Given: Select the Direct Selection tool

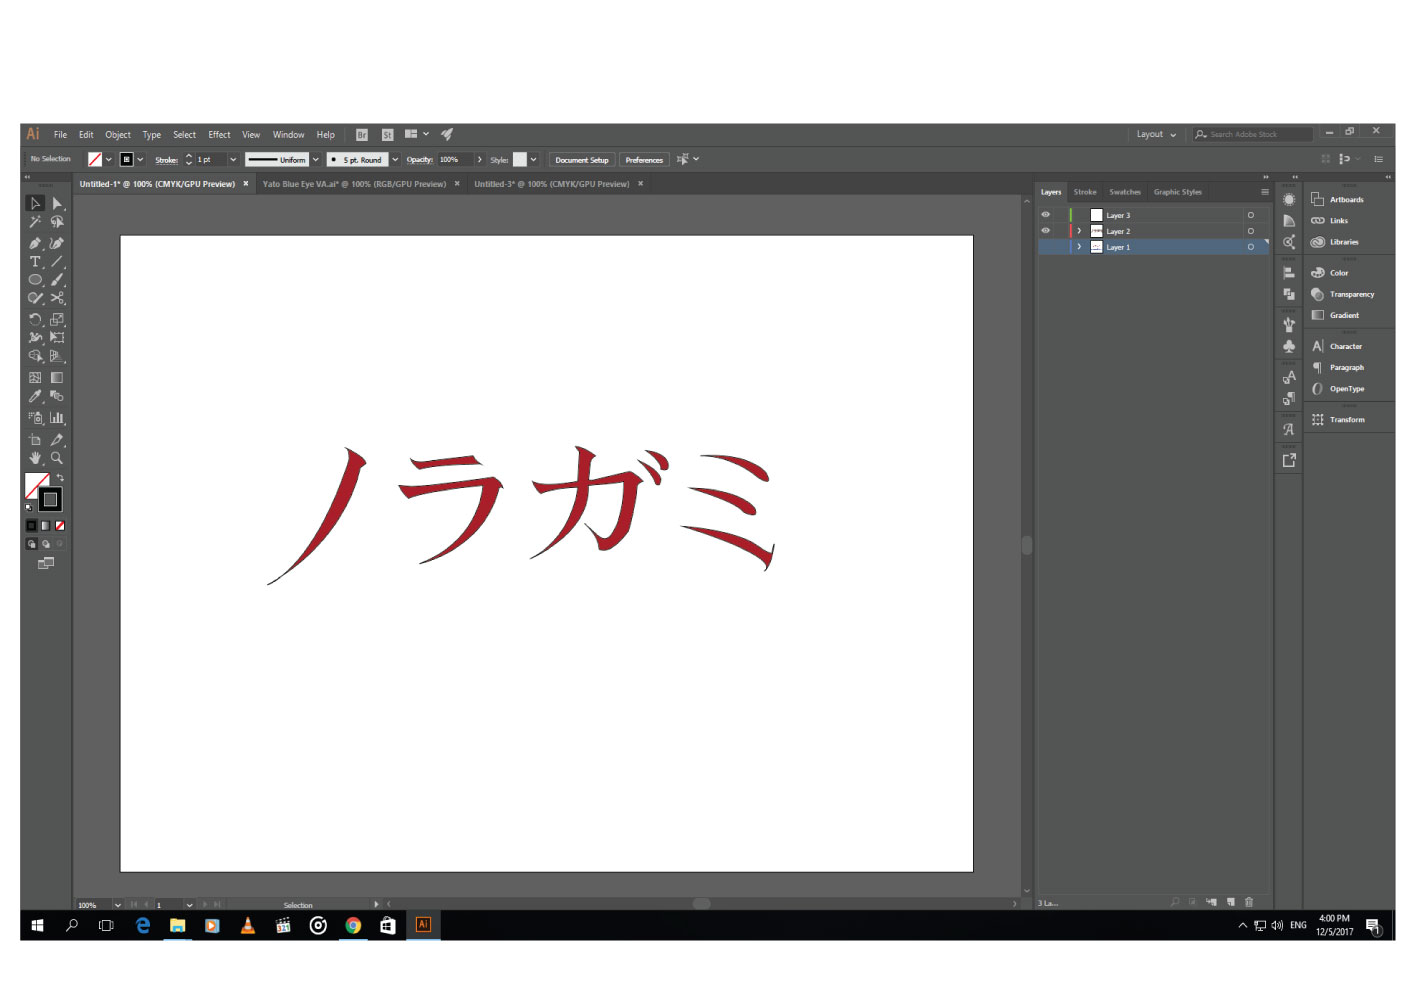Looking at the screenshot, I should pos(57,203).
